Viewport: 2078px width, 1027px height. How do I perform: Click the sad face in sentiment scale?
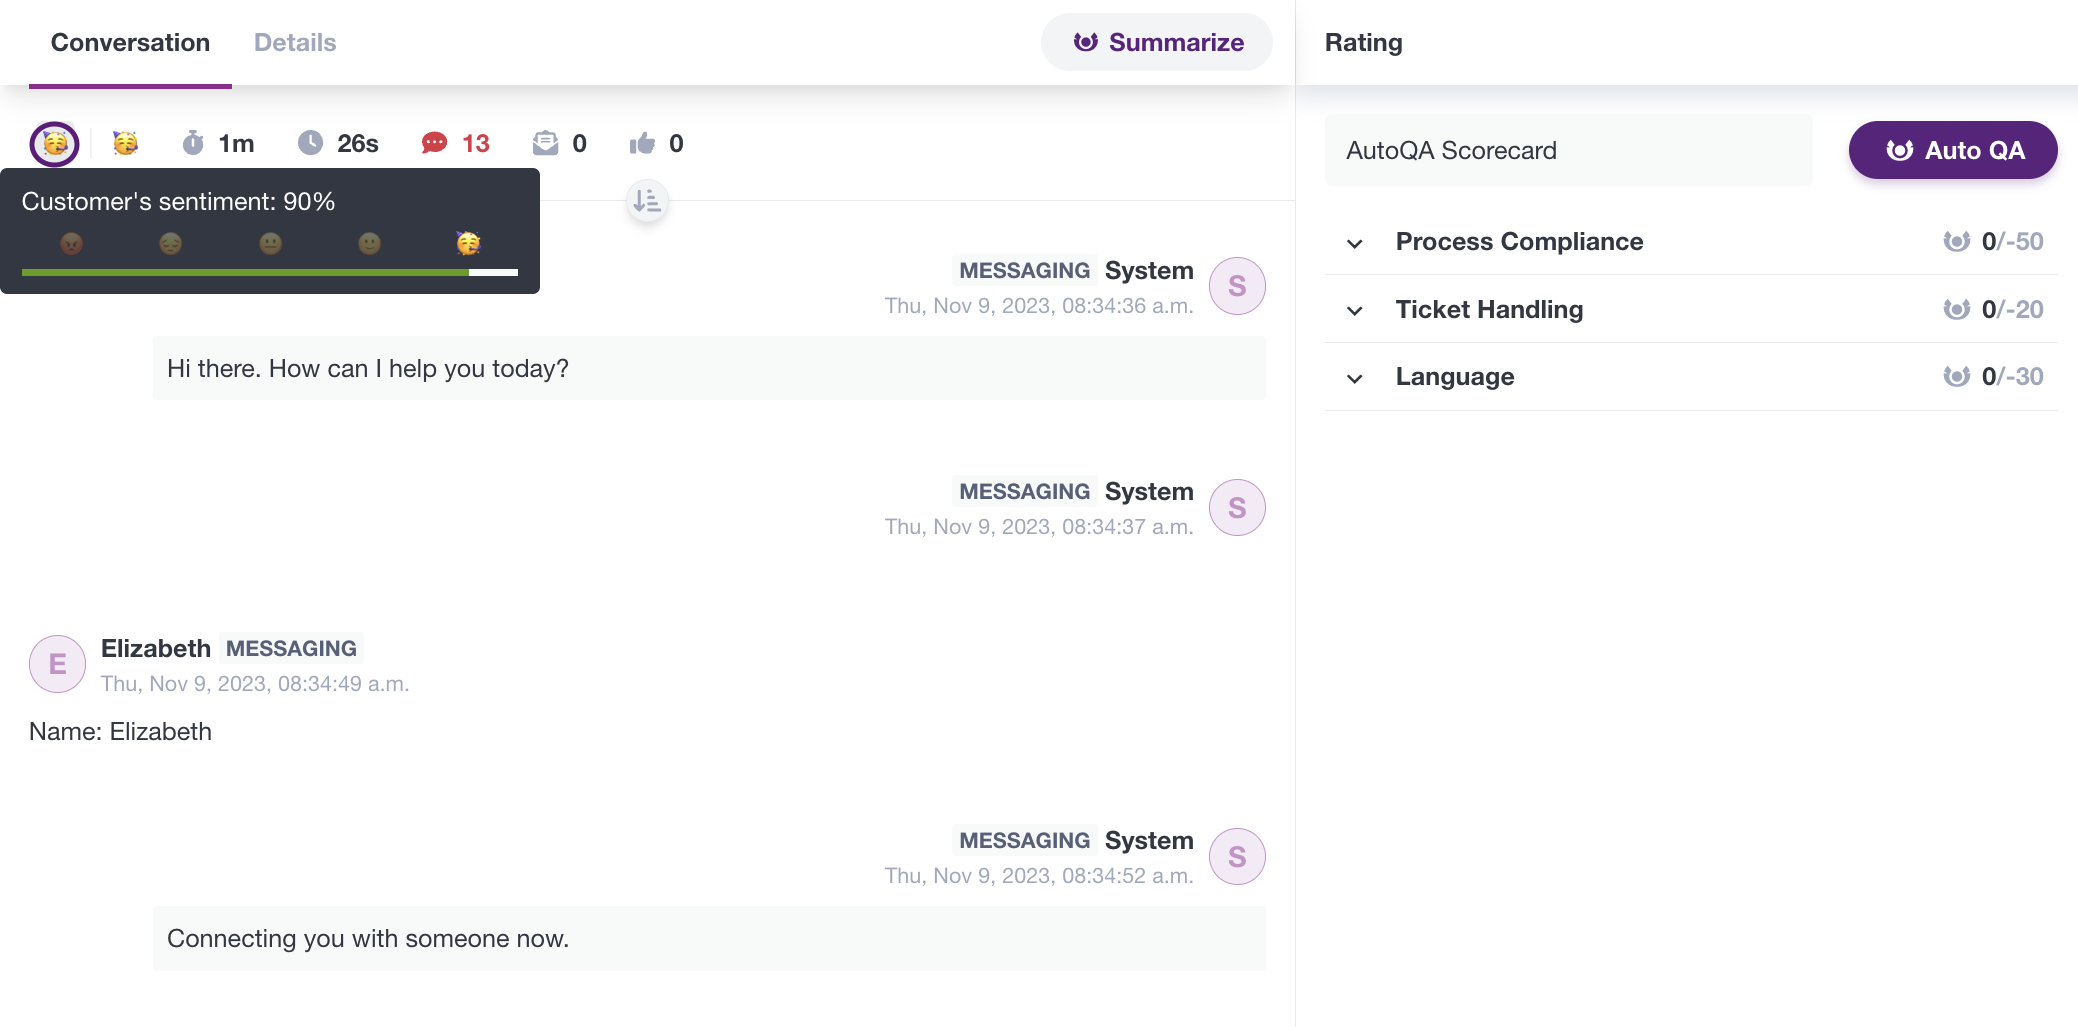click(171, 243)
